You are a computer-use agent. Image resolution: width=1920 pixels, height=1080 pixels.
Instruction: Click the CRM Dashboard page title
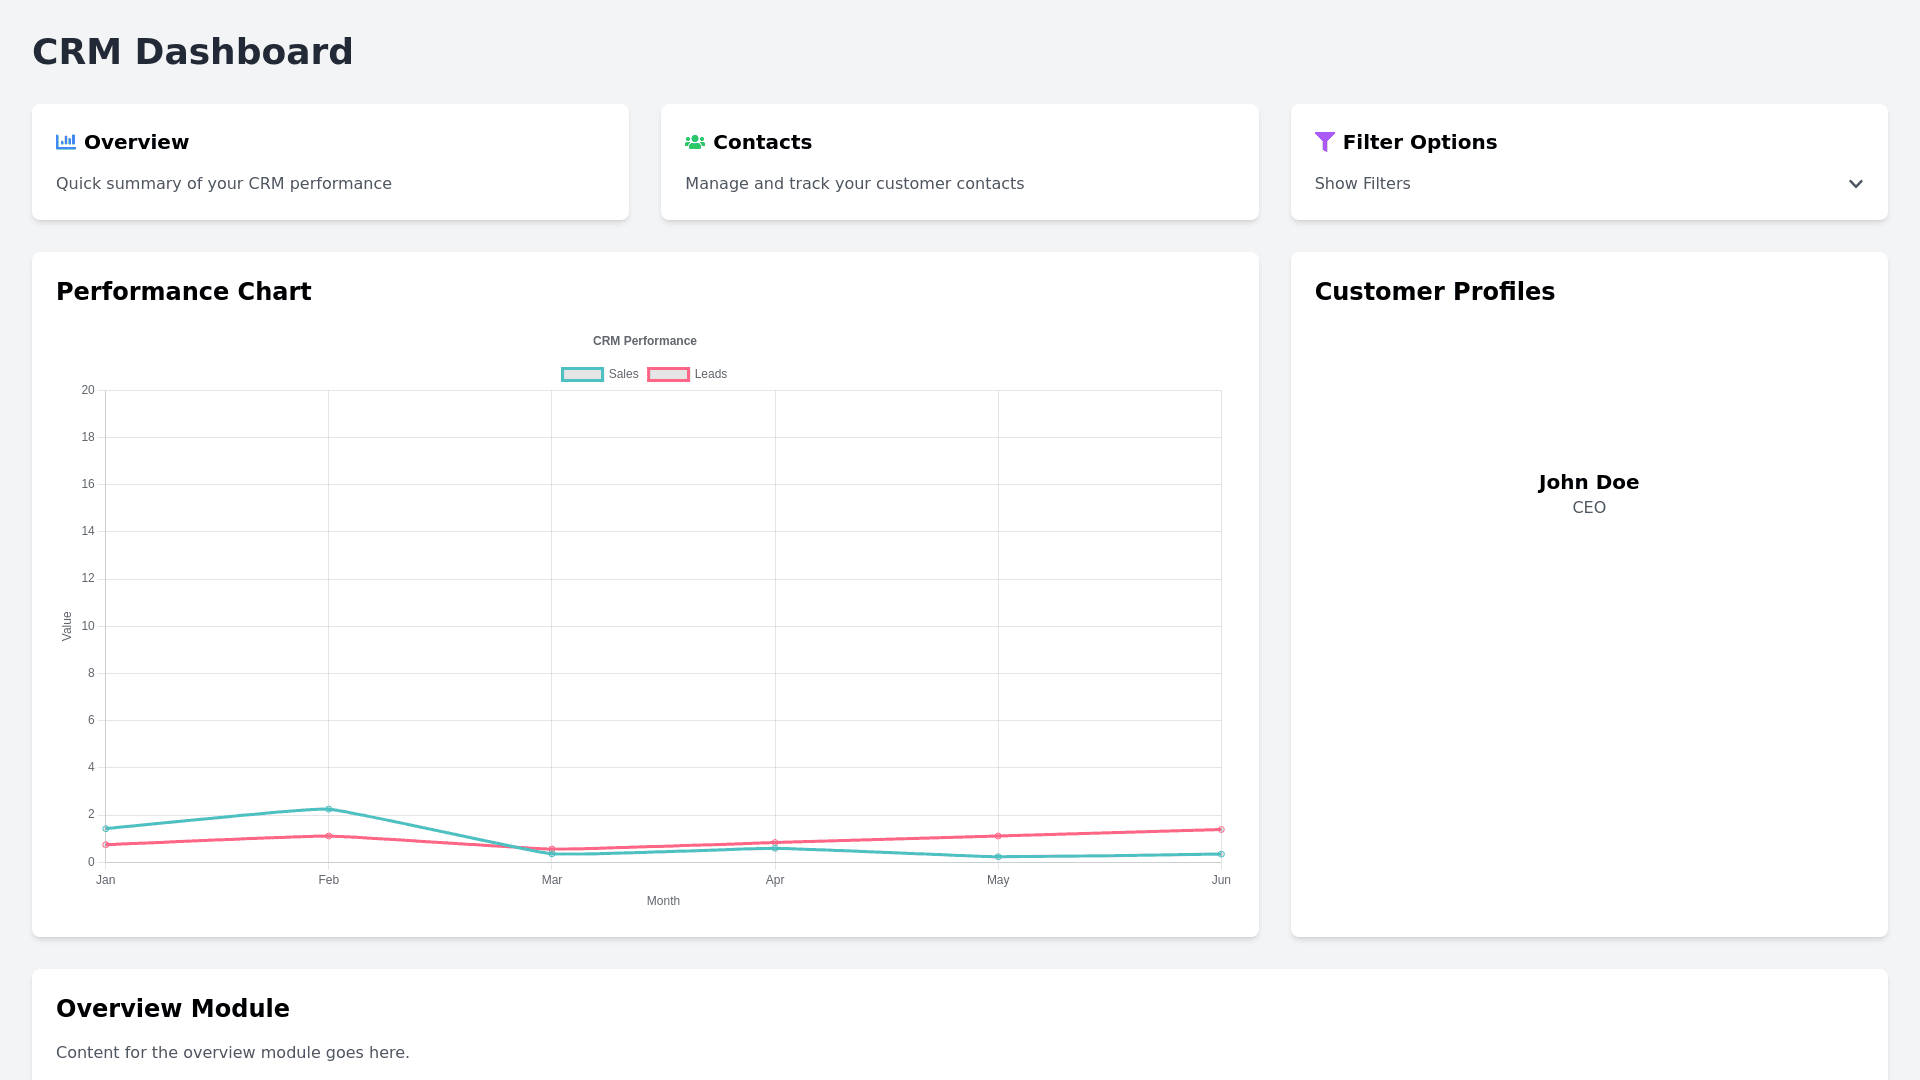193,52
